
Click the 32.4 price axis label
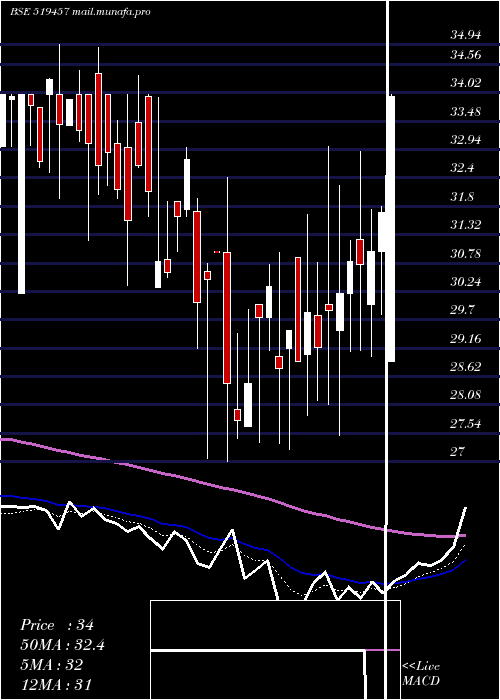(x=462, y=168)
